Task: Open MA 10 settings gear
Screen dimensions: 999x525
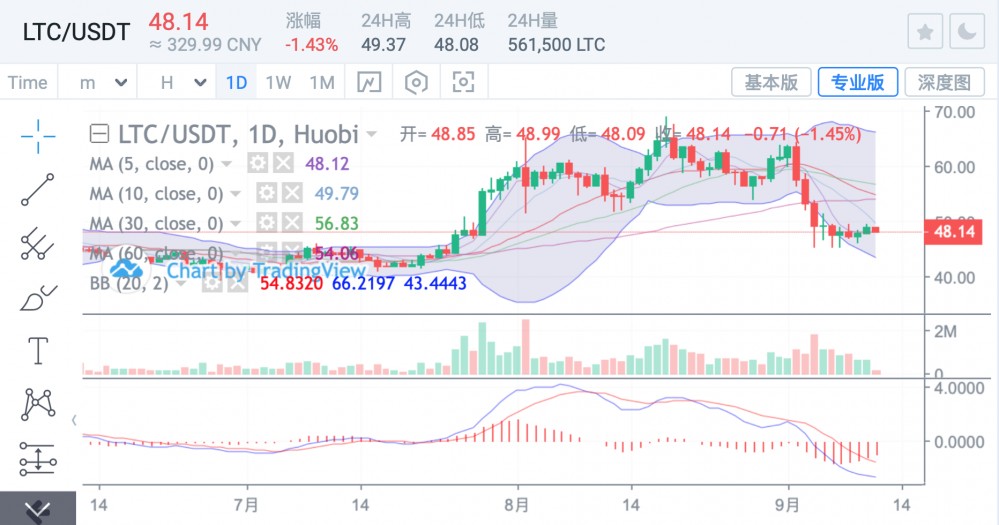Action: click(266, 193)
